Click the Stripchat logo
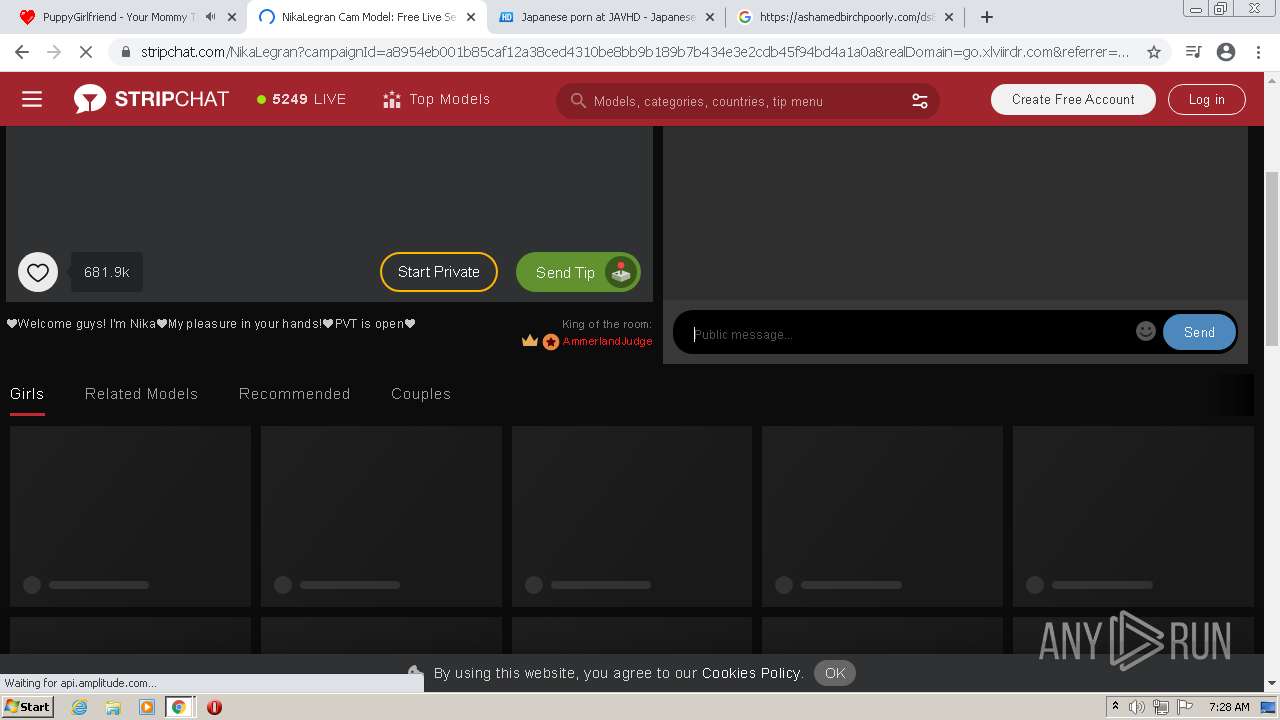 [x=151, y=99]
